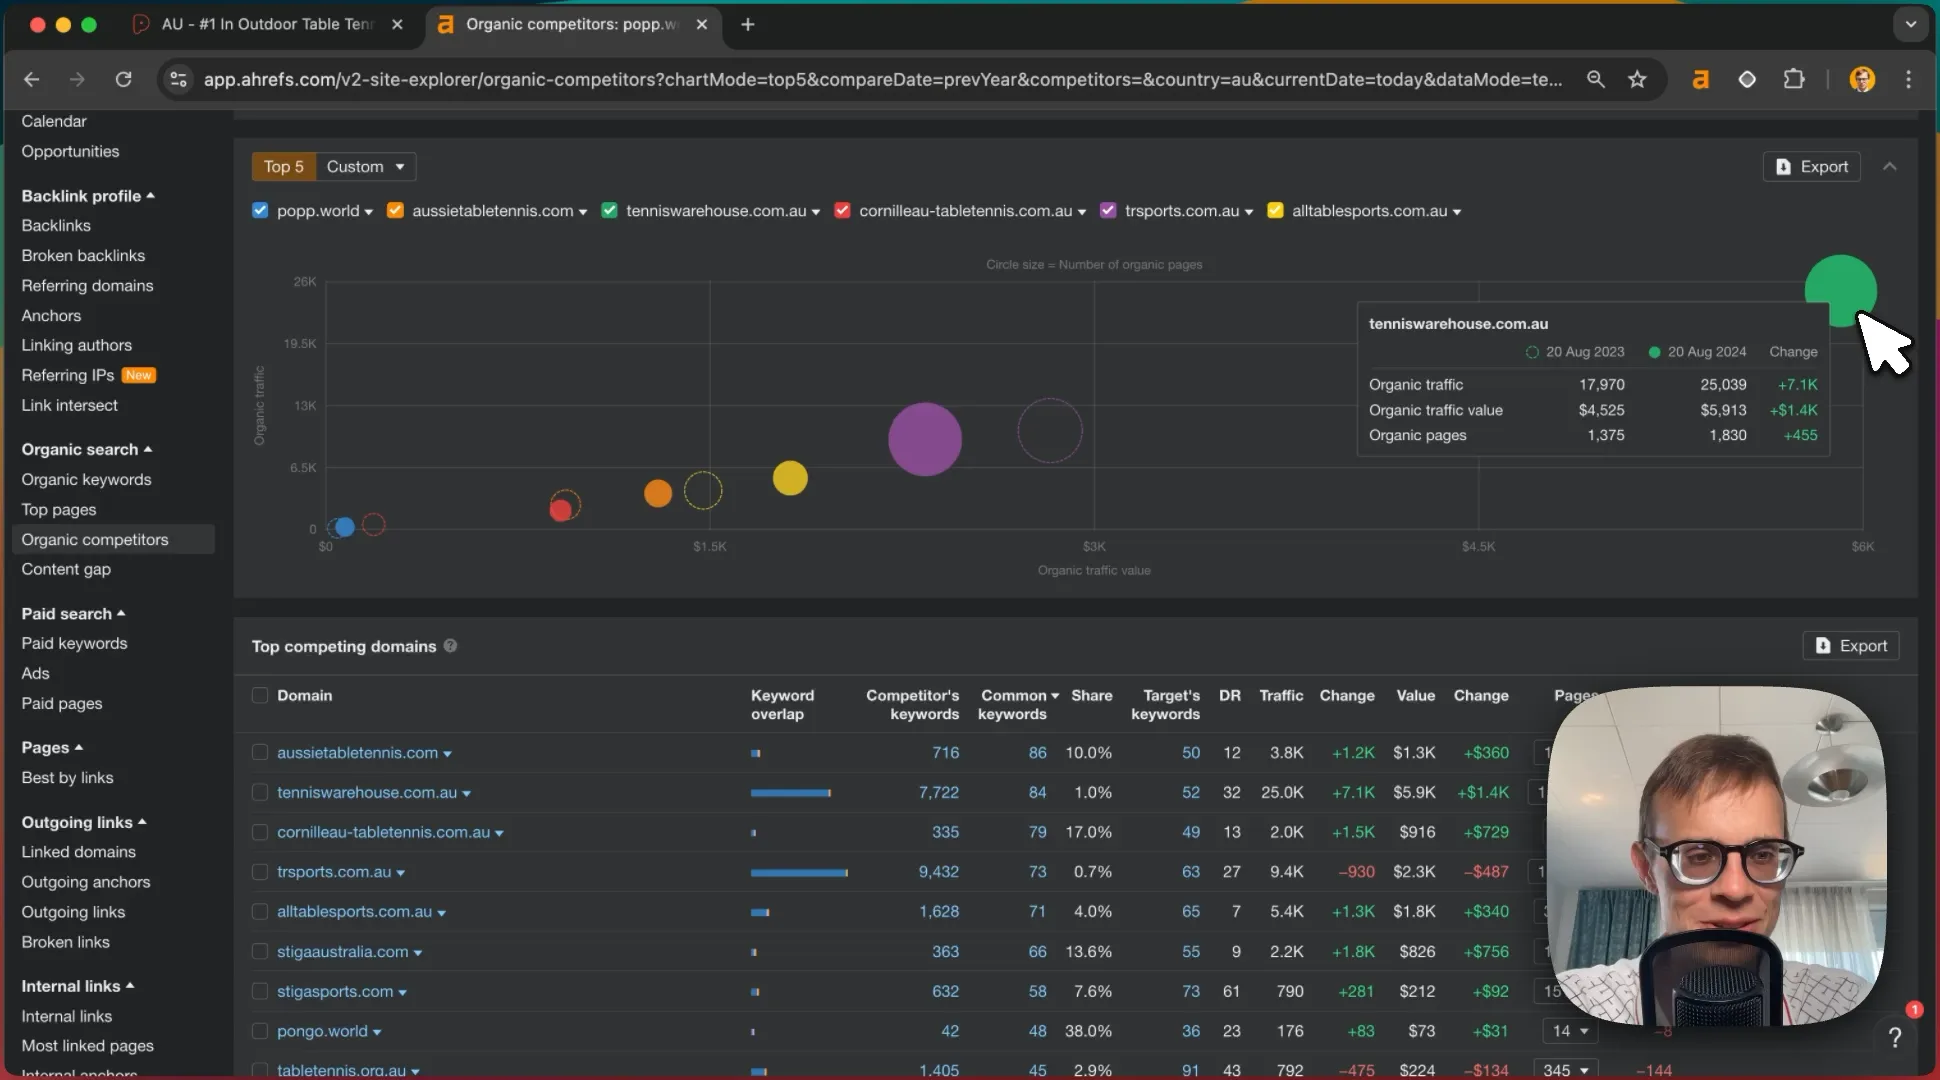Bookmark this page with the star icon
The width and height of the screenshot is (1940, 1080).
1637,79
